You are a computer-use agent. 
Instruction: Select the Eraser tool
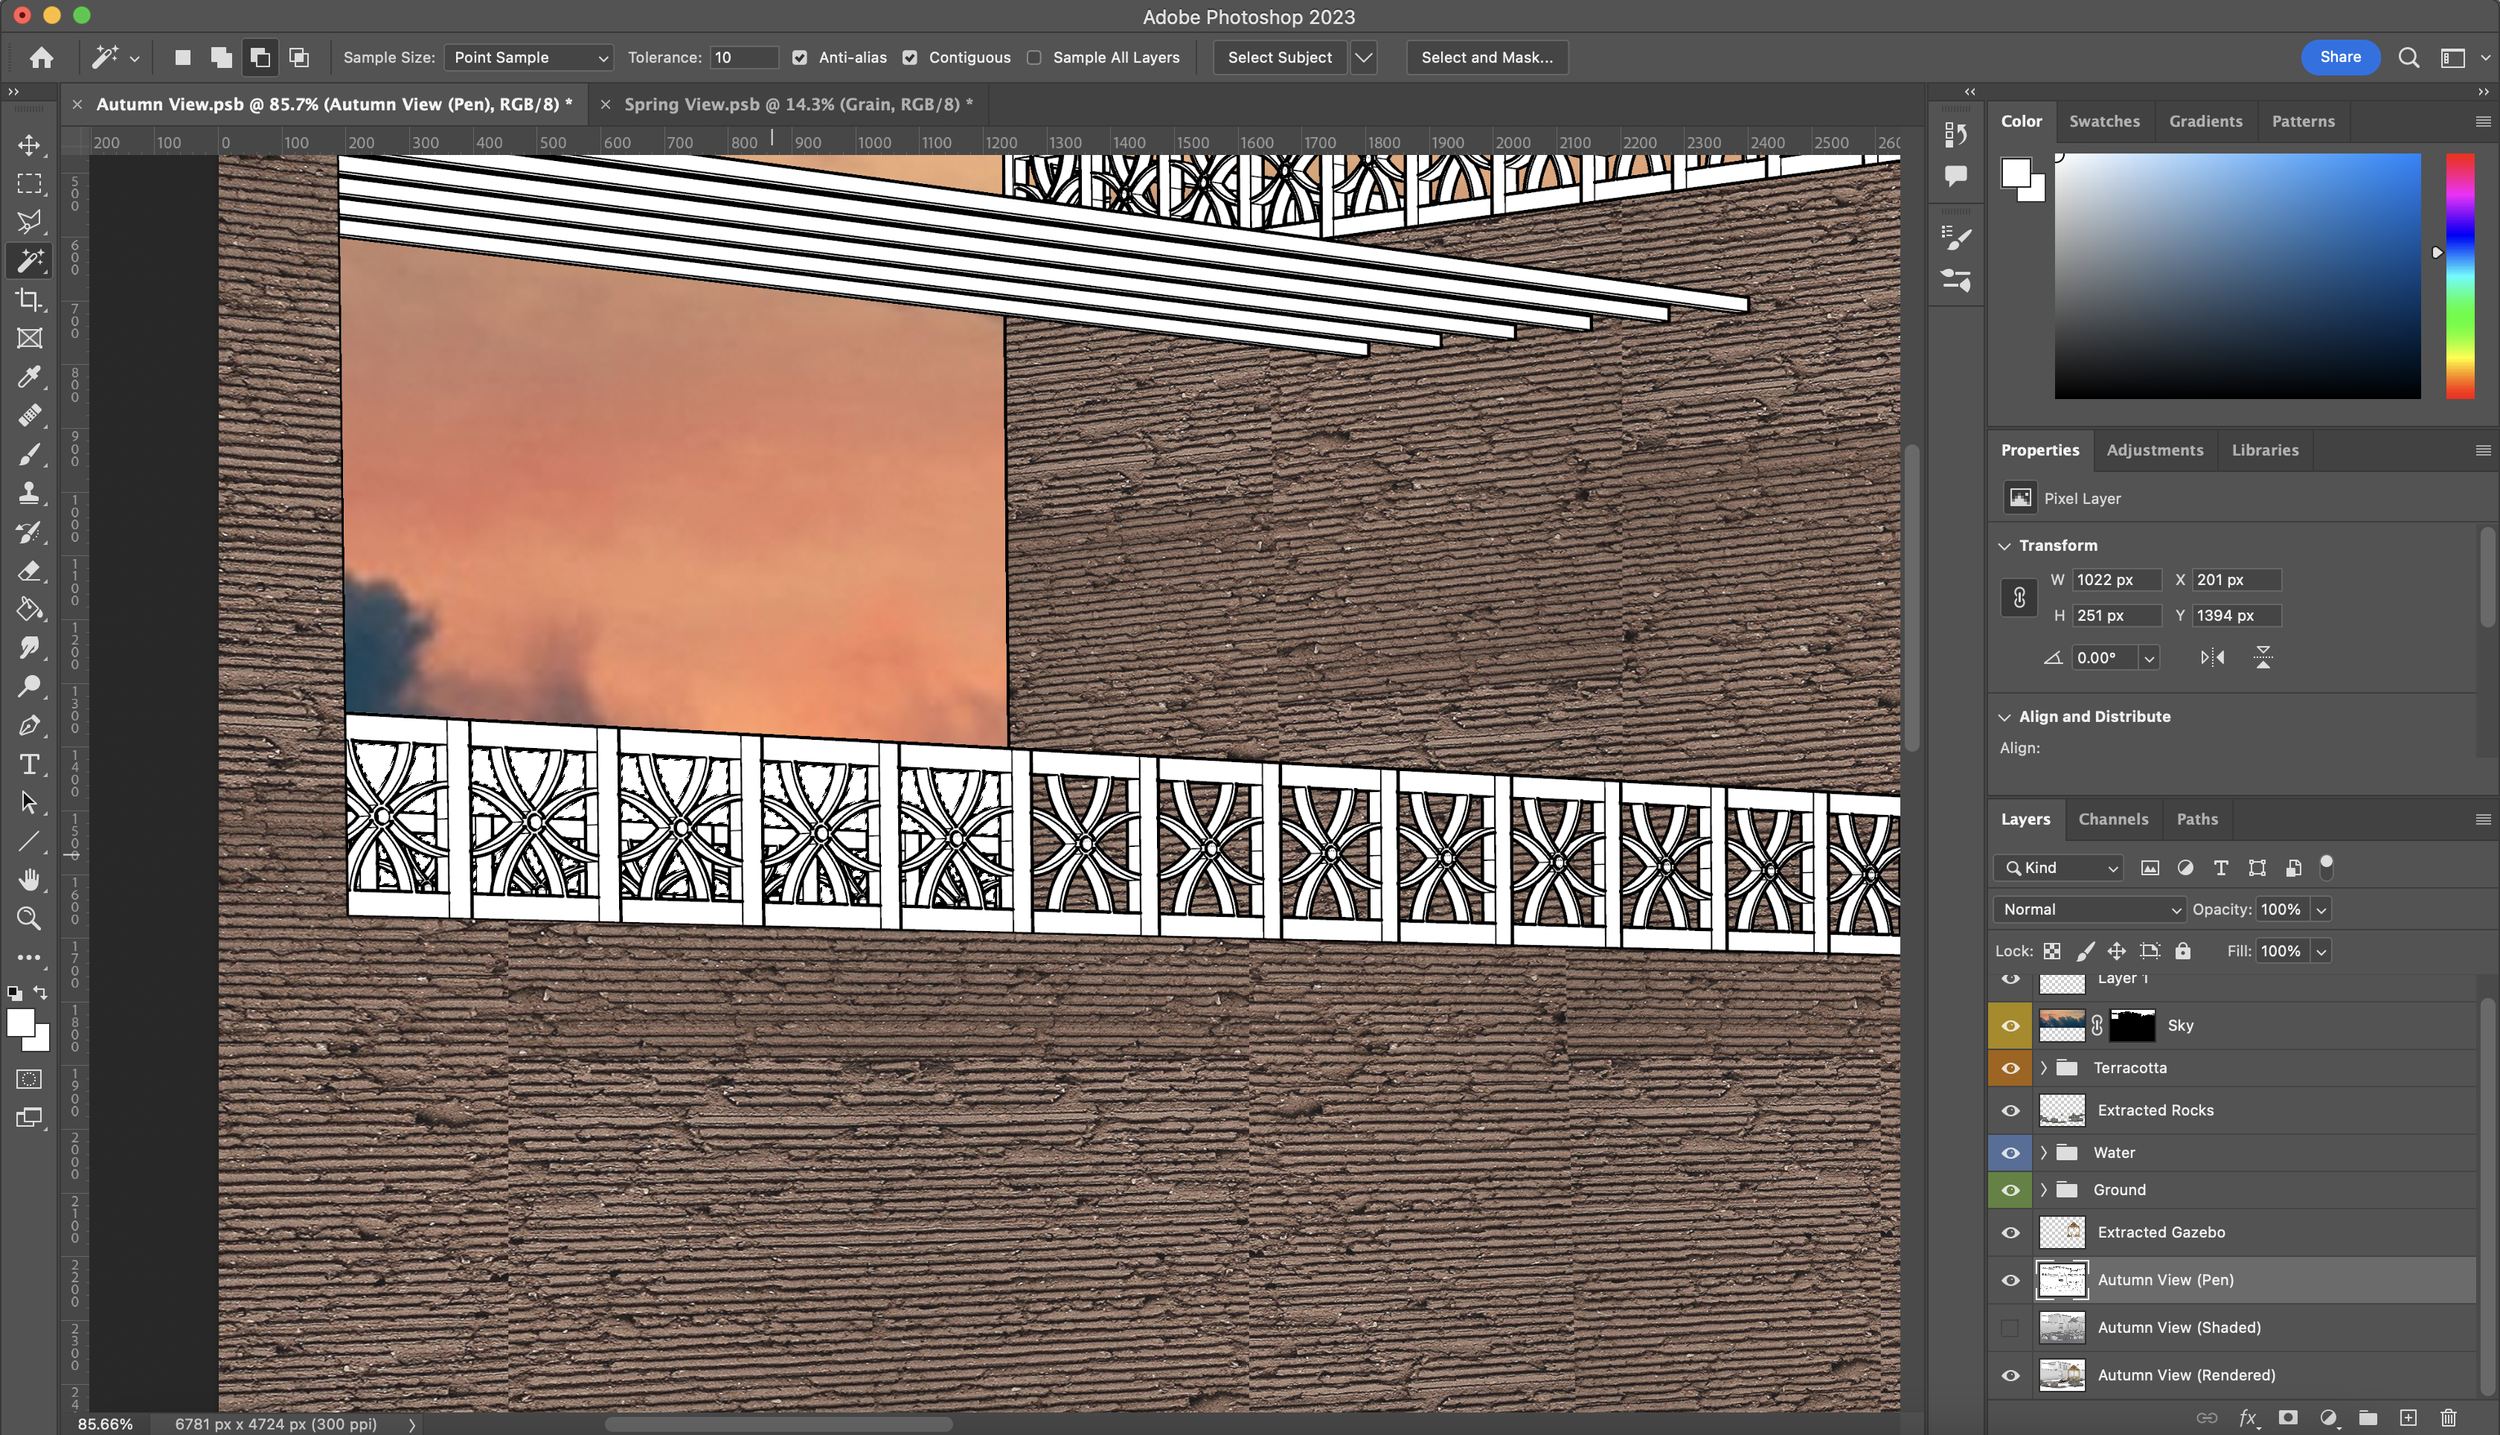pyautogui.click(x=29, y=571)
